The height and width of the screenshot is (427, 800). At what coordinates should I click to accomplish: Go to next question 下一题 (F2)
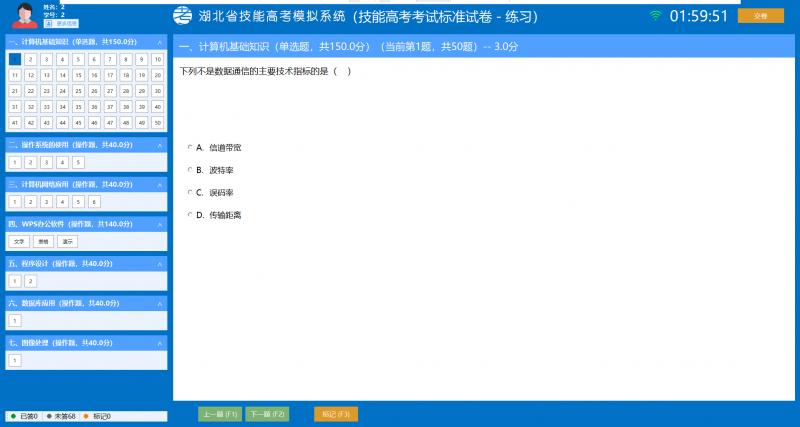pos(267,414)
